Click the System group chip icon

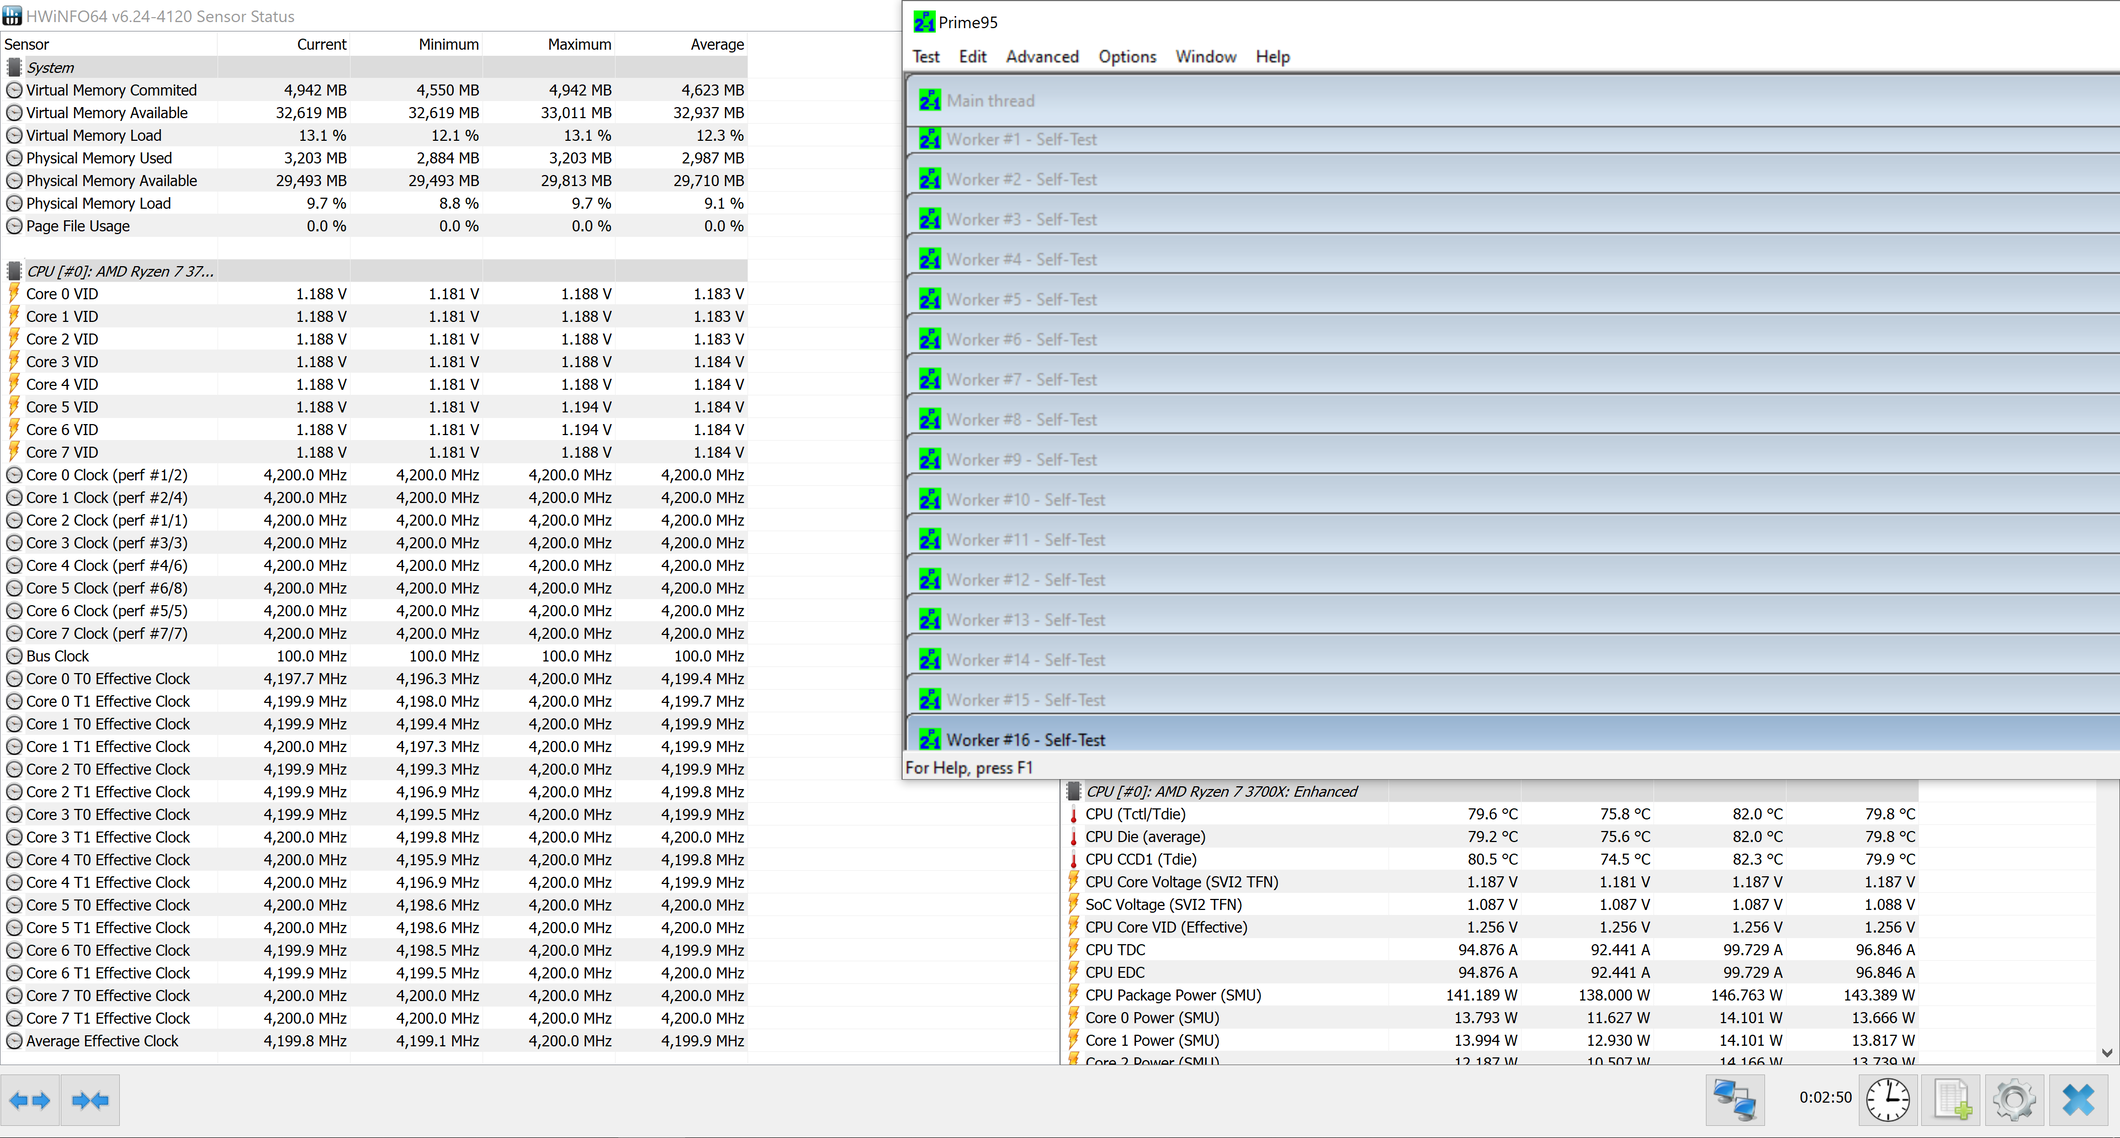[x=14, y=67]
